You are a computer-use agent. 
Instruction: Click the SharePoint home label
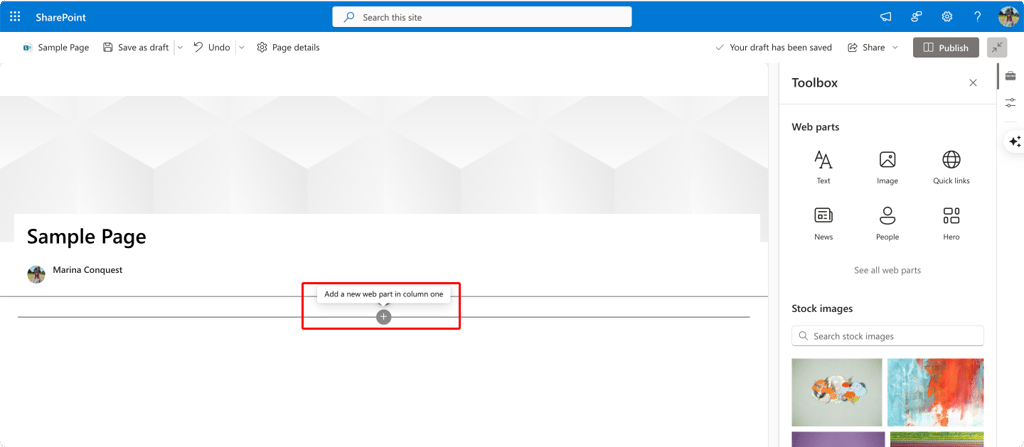(61, 18)
